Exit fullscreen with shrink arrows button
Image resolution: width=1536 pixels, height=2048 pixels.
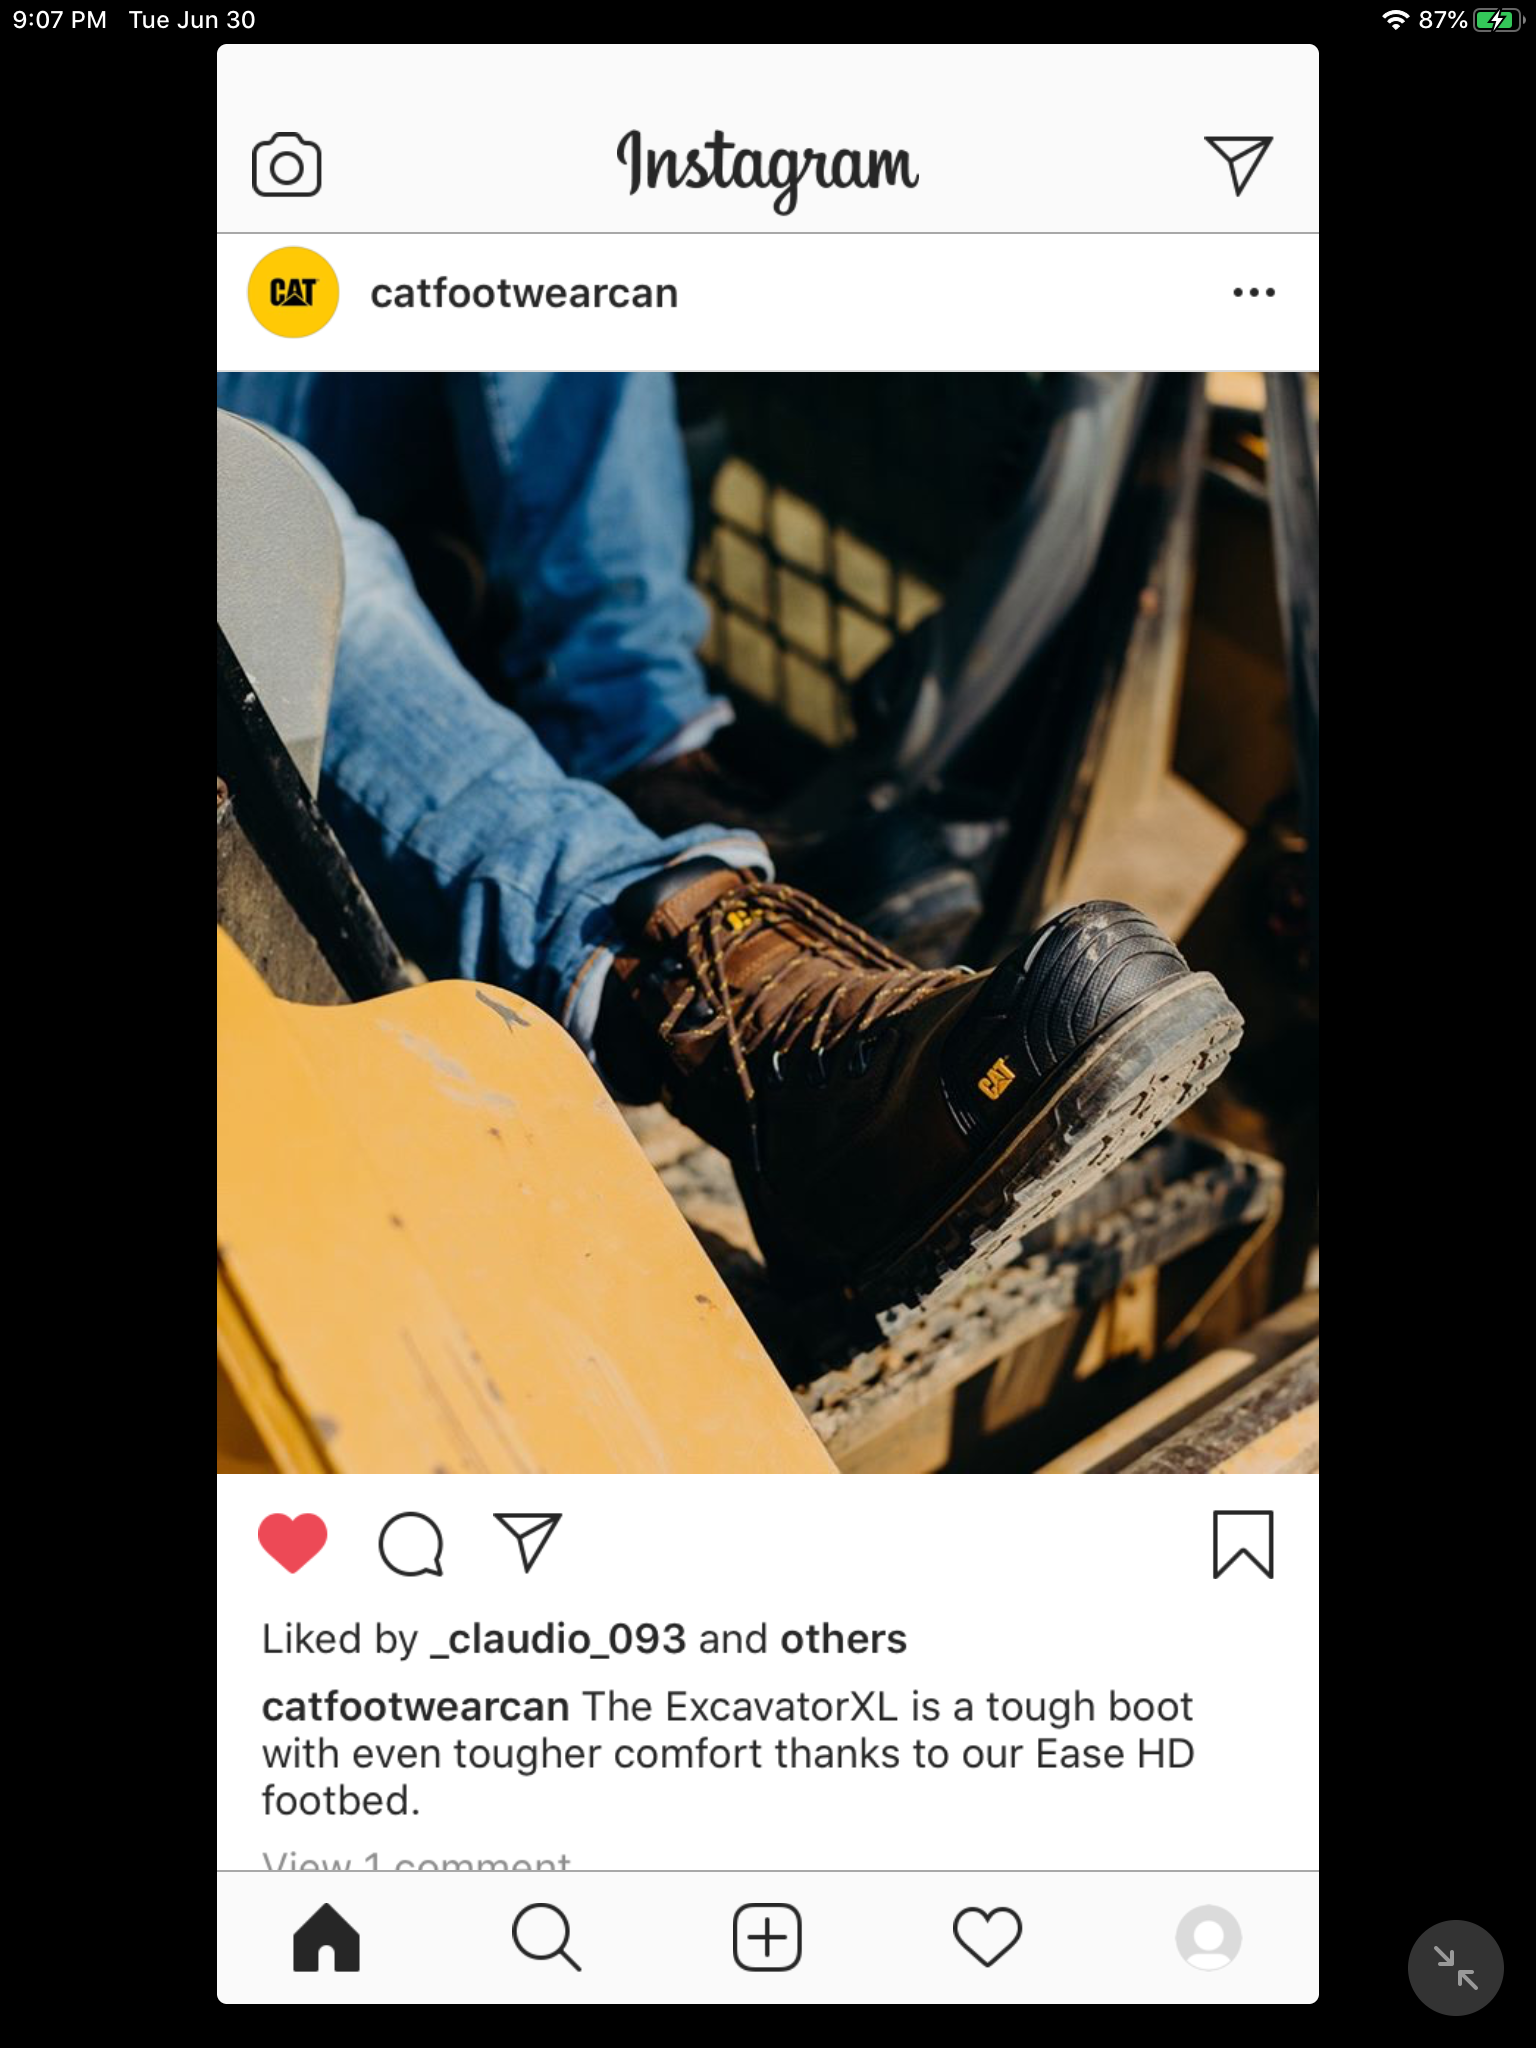click(1455, 1967)
